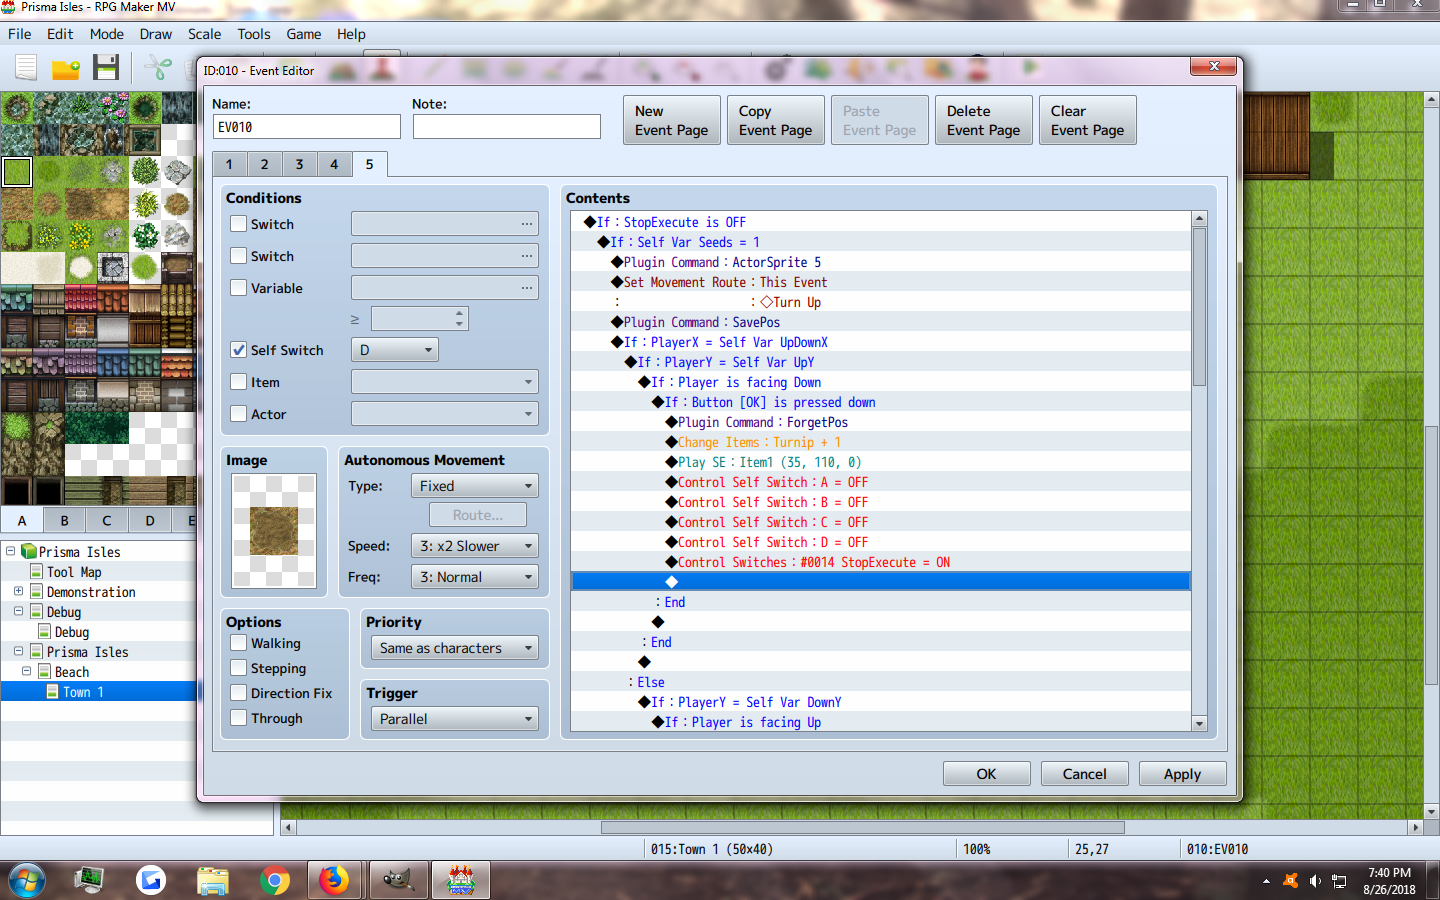Screen dimensions: 1440x900
Task: Enable the first Switch condition checkbox
Action: coord(238,224)
